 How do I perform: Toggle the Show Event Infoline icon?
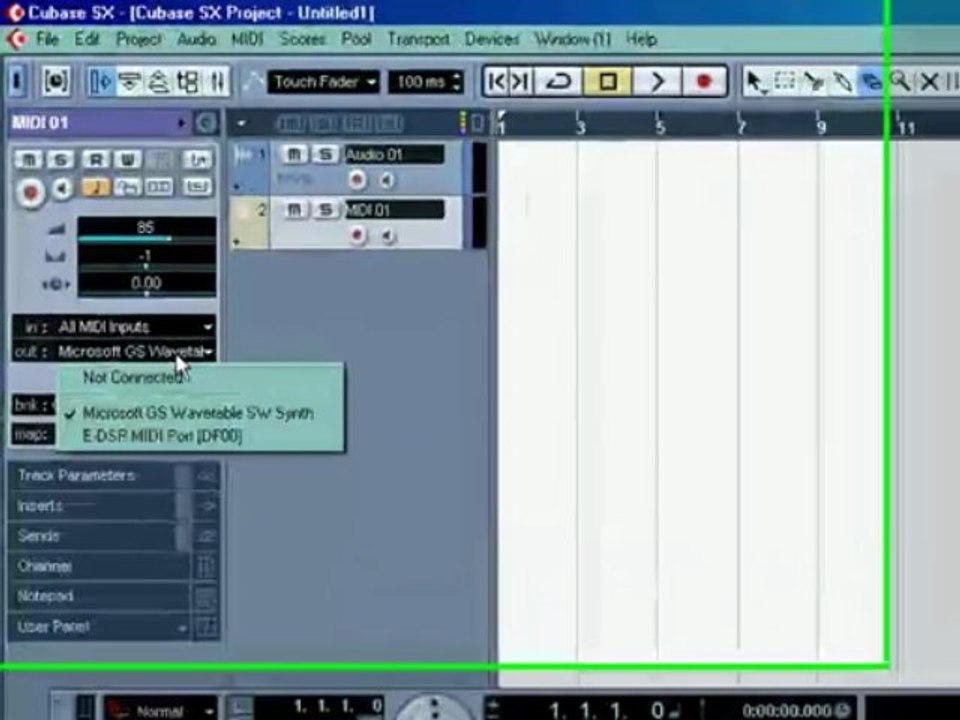coord(130,81)
